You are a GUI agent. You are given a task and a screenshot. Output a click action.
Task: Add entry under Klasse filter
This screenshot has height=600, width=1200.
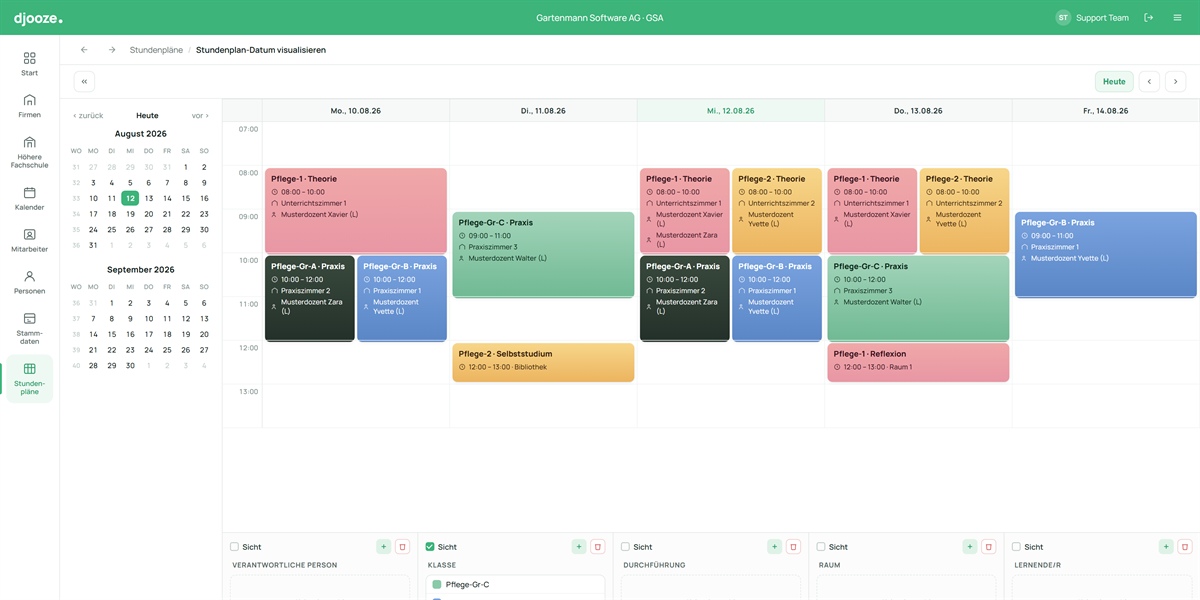(x=579, y=547)
